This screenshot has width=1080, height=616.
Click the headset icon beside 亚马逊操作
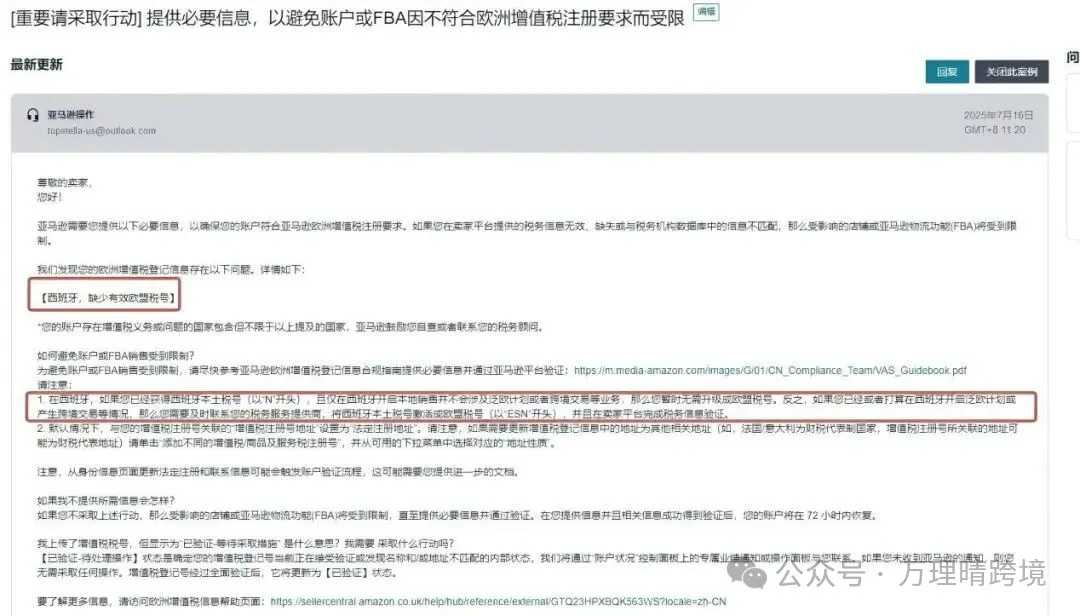(32, 115)
